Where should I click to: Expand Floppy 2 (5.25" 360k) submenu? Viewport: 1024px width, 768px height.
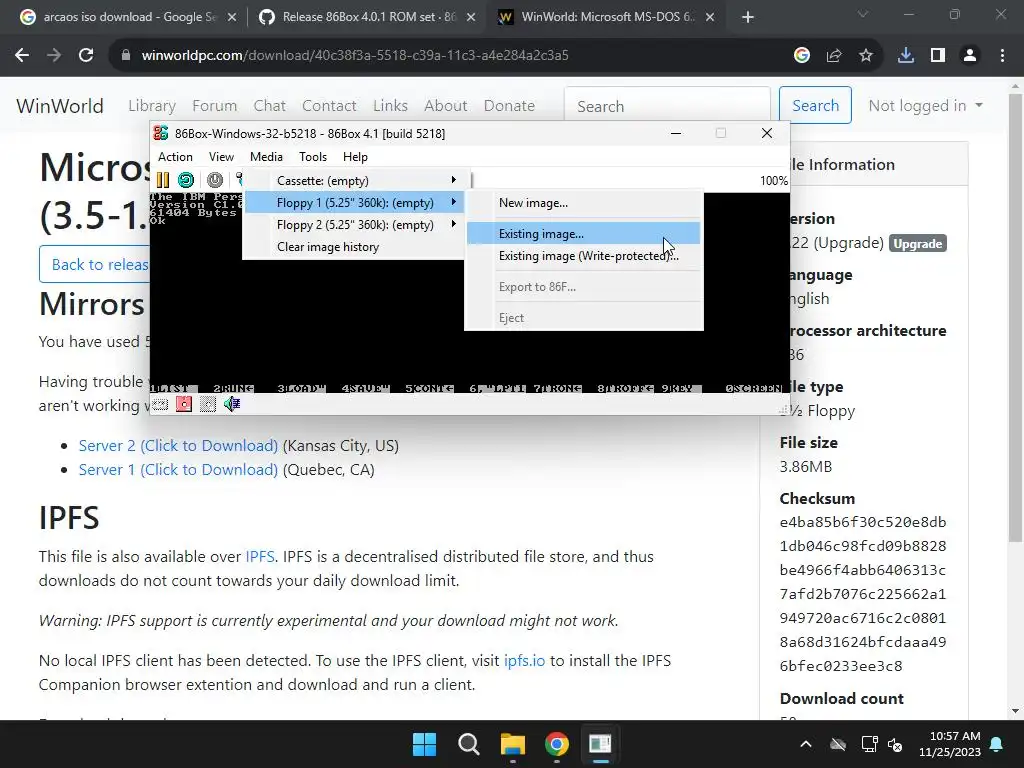pos(353,225)
